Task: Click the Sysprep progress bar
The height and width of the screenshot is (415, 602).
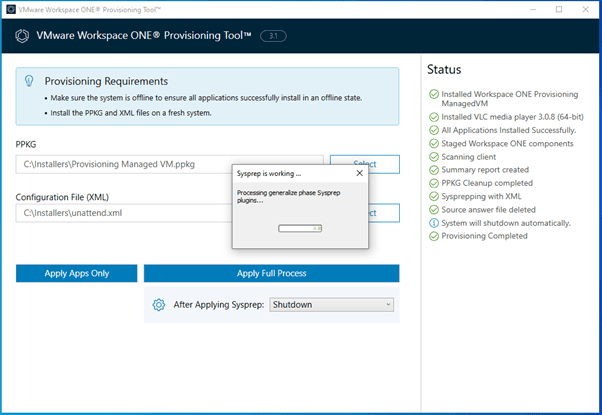Action: (300, 228)
